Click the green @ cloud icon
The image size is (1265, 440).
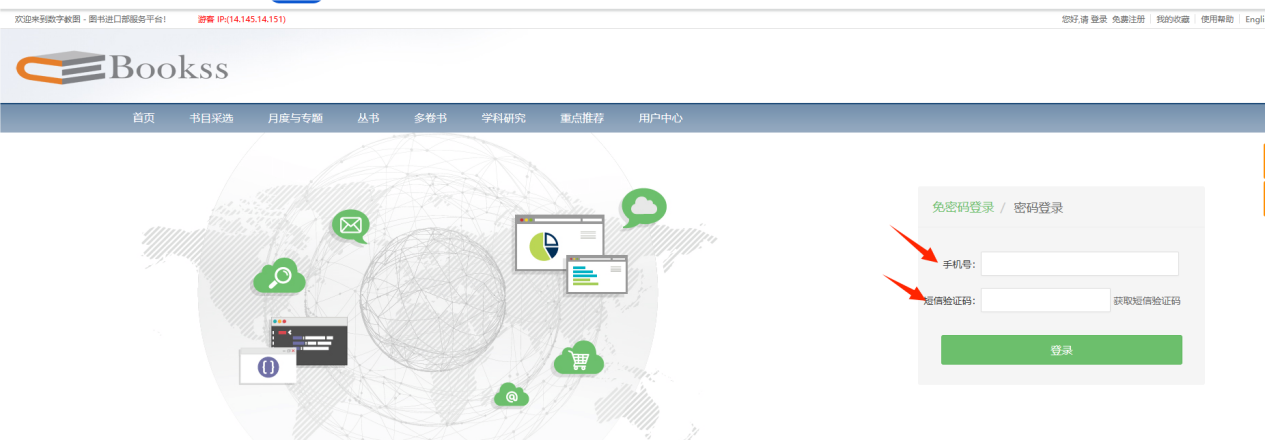[x=511, y=395]
